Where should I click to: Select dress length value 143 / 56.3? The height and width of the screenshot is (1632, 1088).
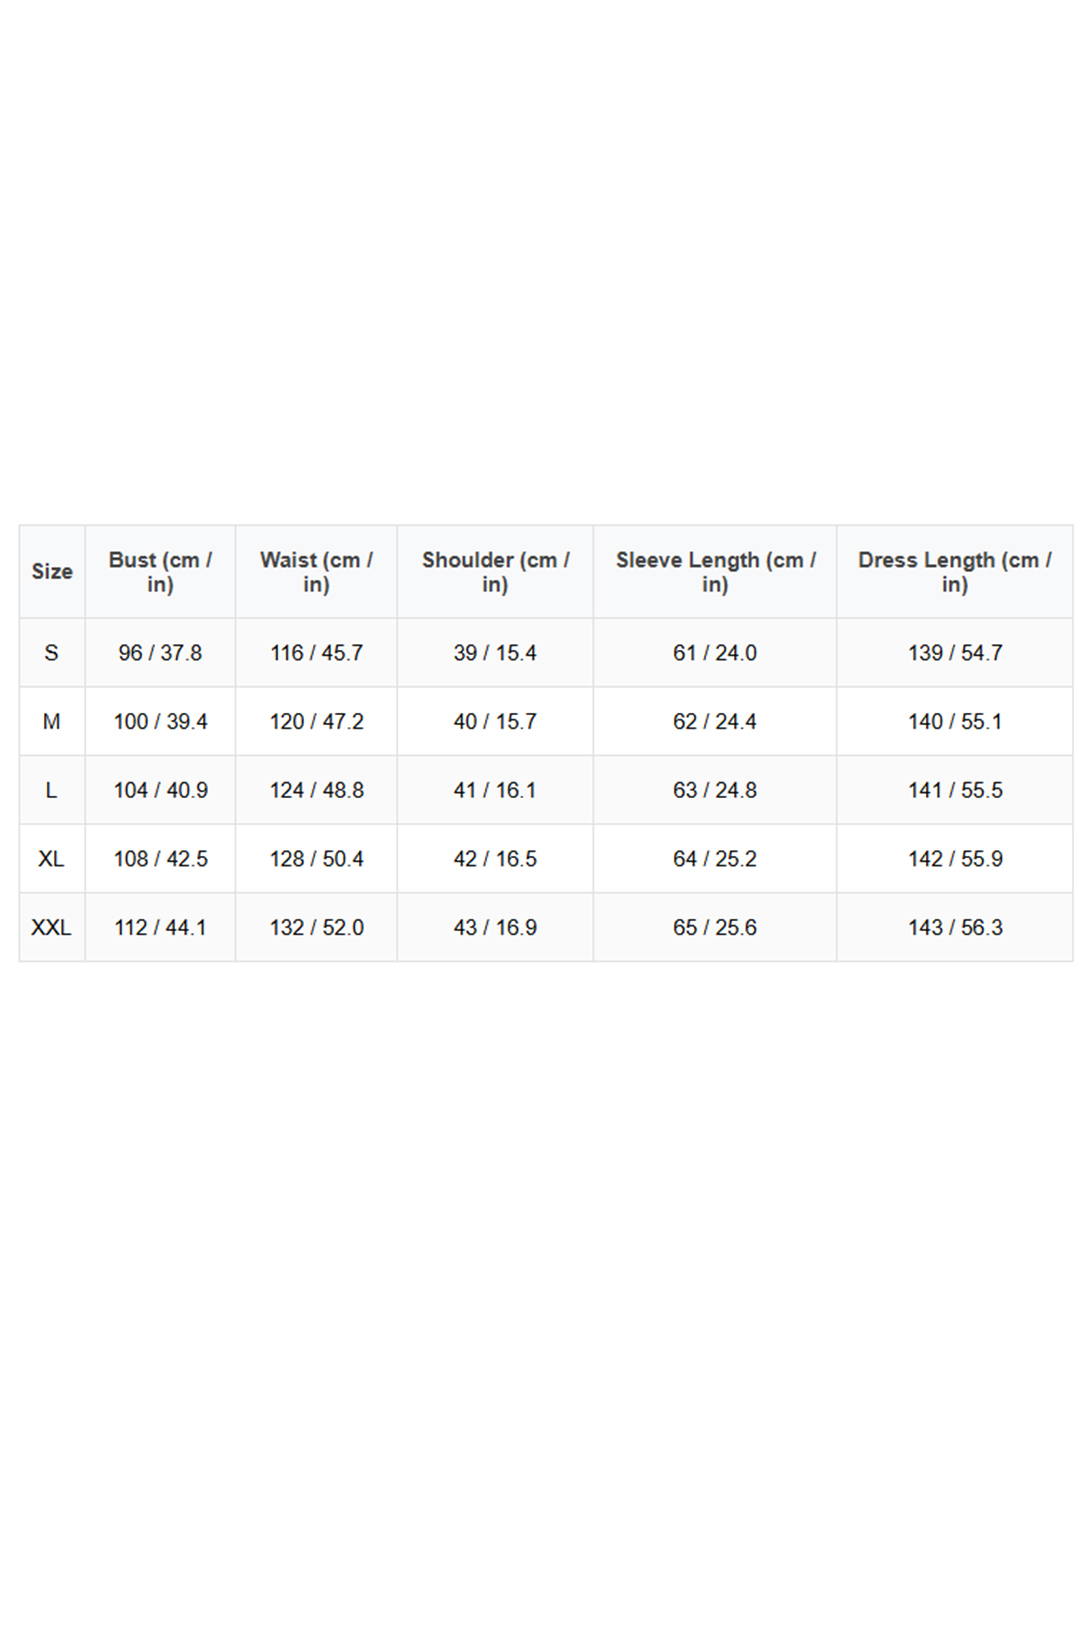coord(955,928)
